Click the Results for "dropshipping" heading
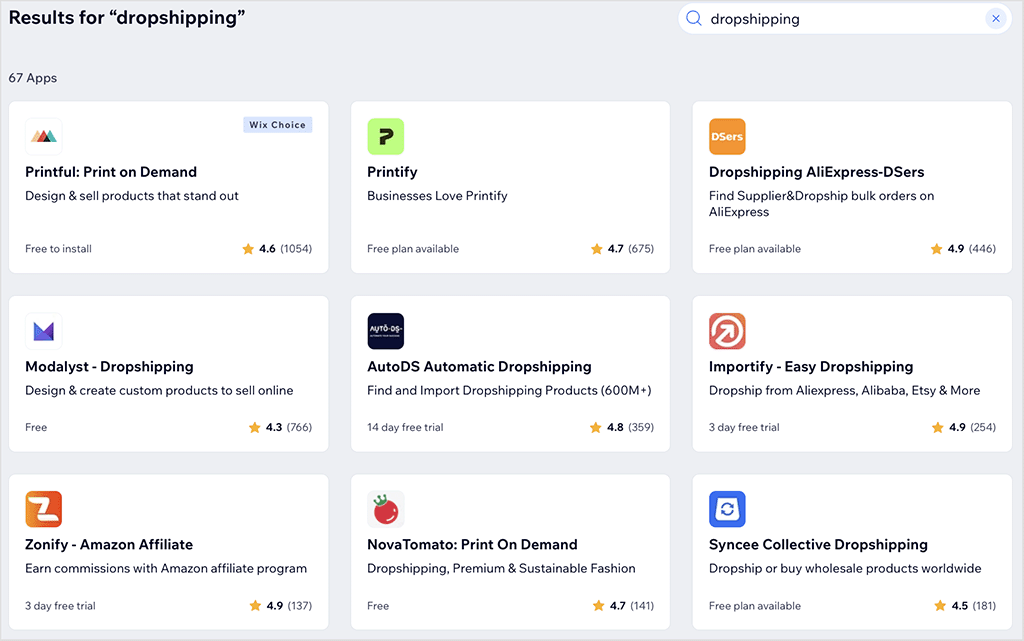Image resolution: width=1024 pixels, height=641 pixels. tap(127, 18)
